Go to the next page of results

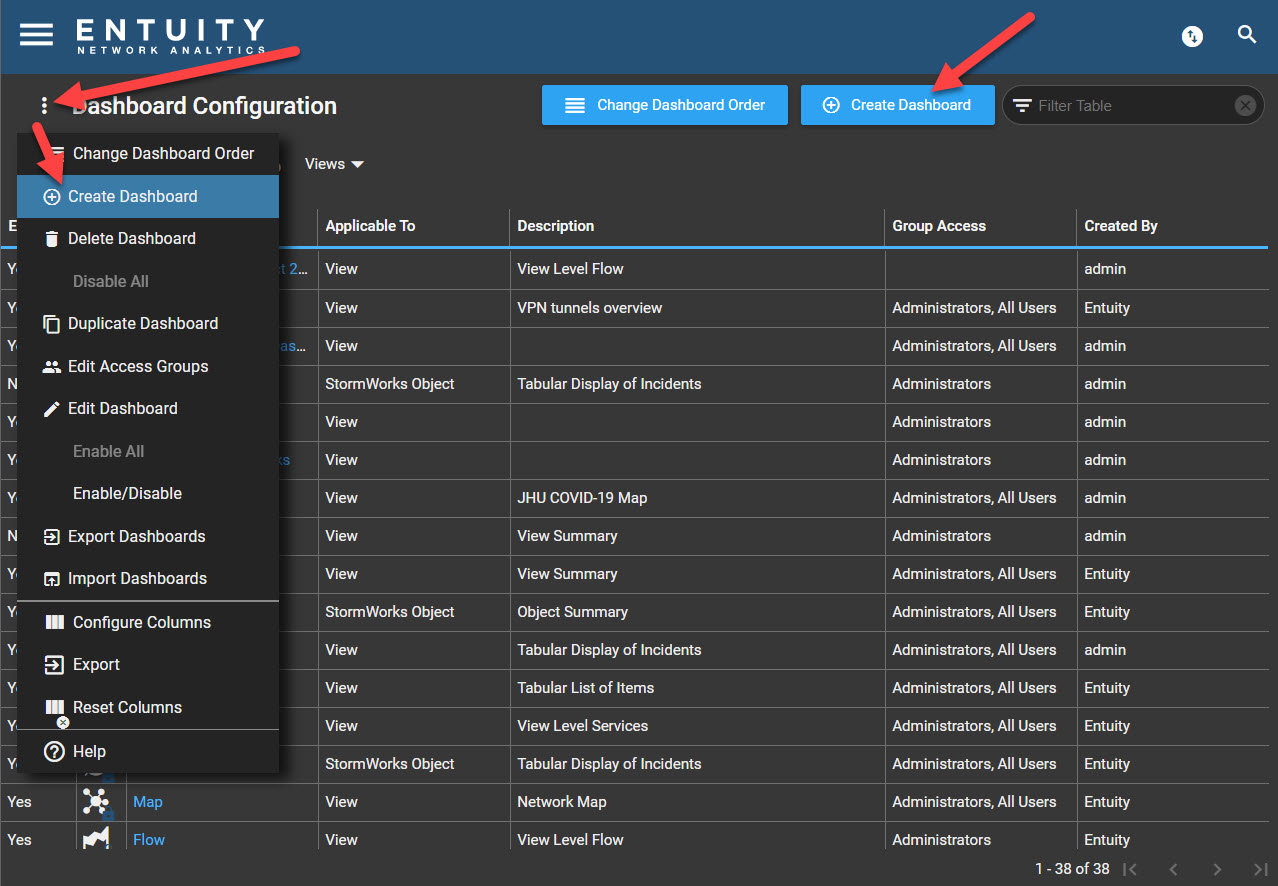[x=1217, y=869]
